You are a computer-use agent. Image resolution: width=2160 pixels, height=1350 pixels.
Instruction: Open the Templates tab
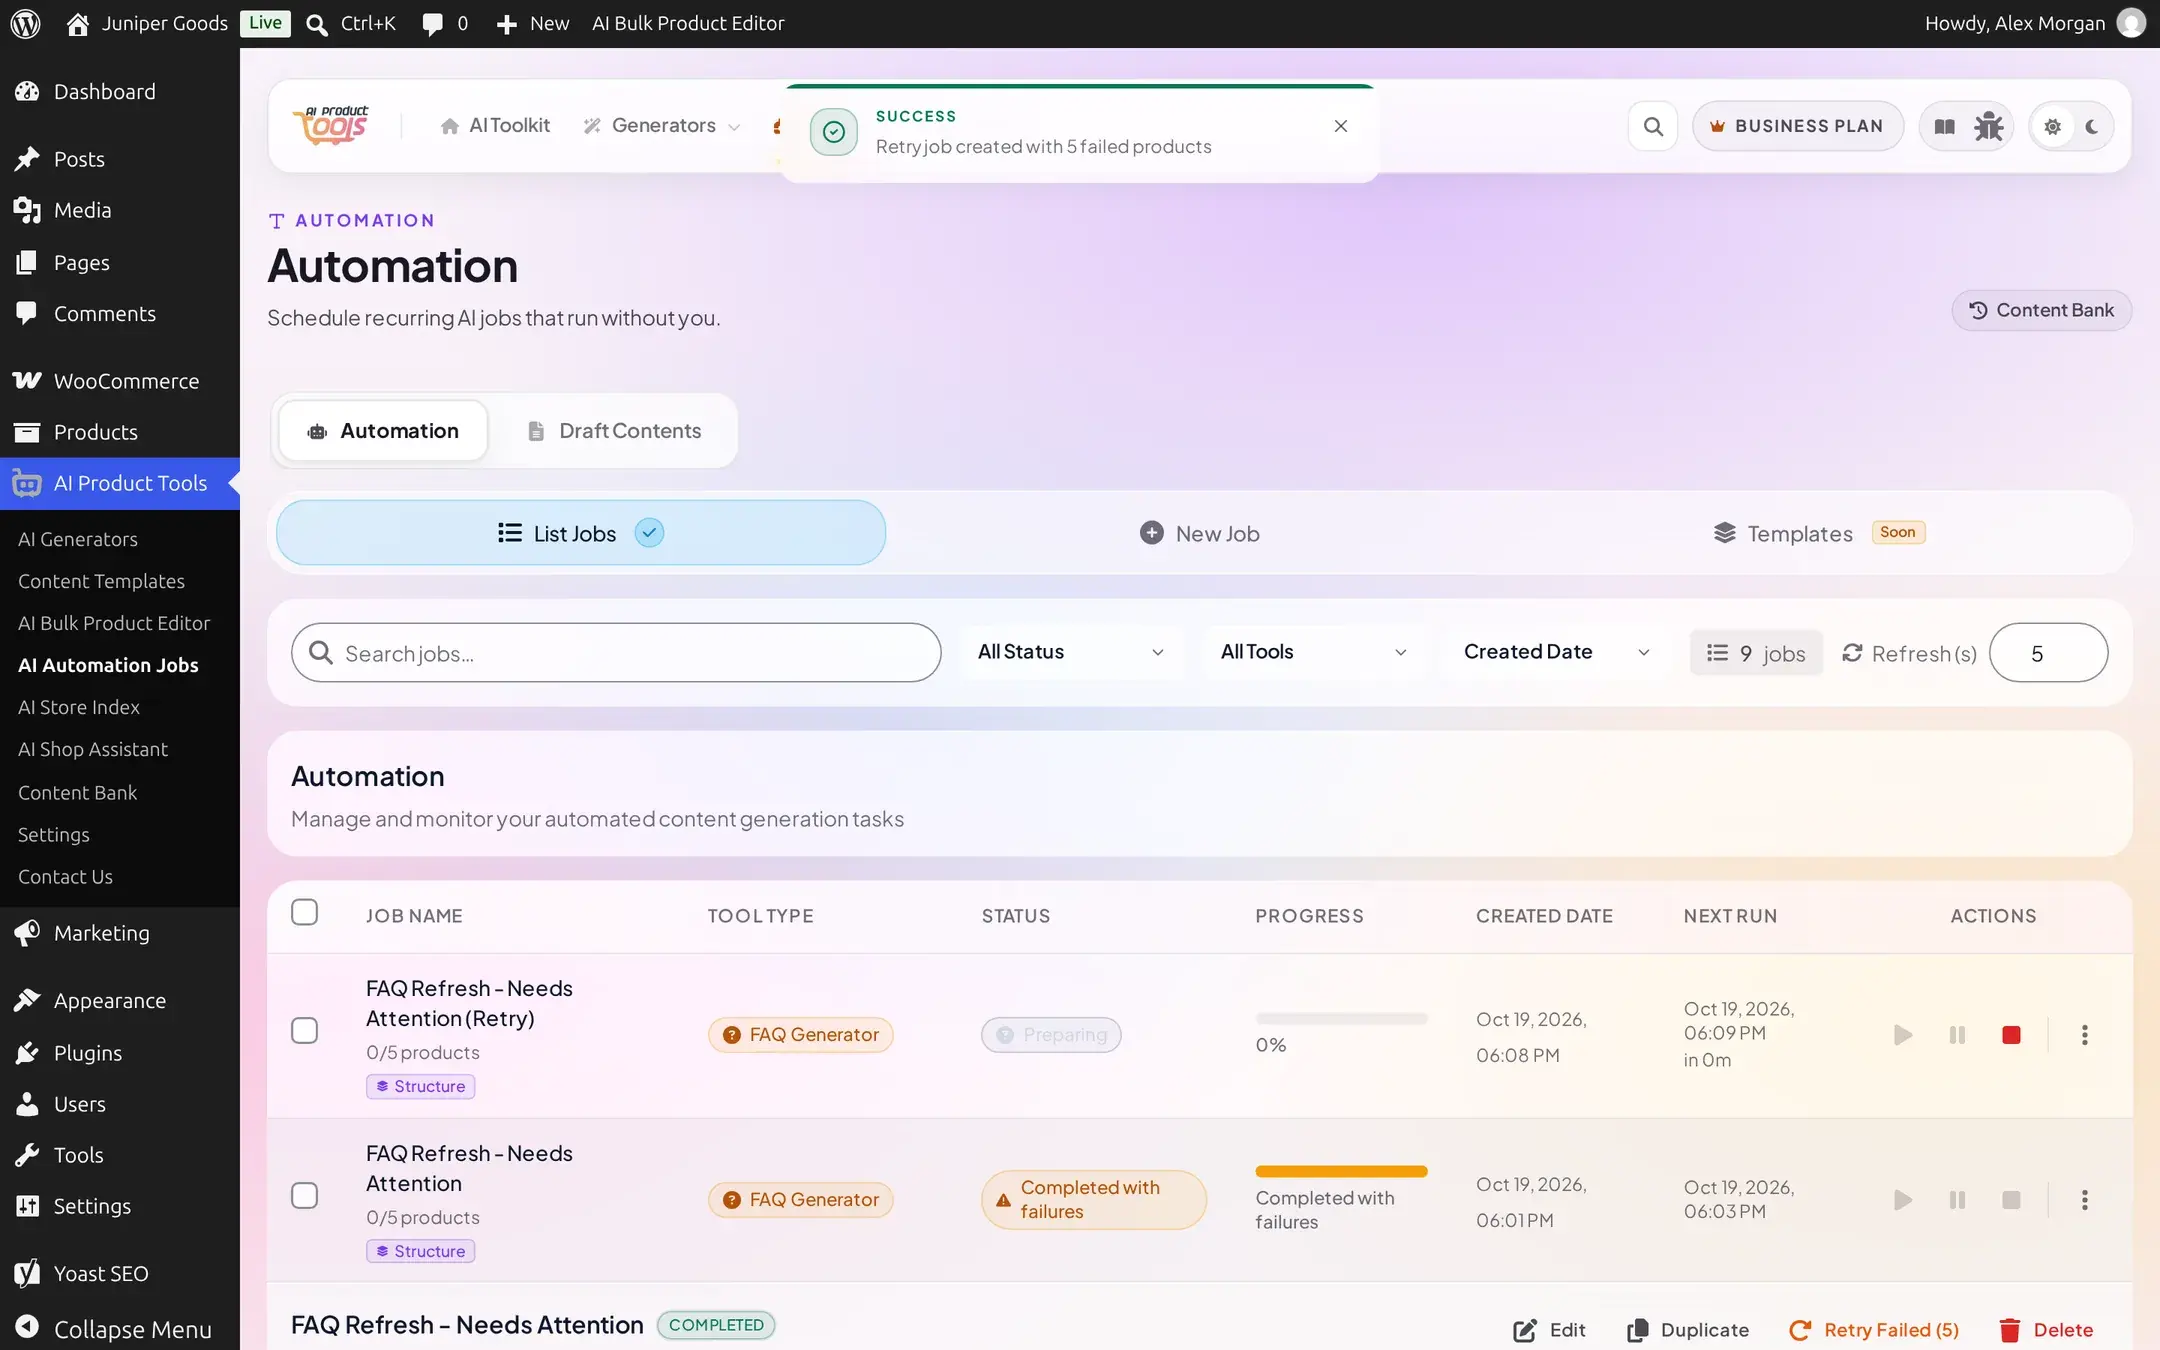point(1818,534)
